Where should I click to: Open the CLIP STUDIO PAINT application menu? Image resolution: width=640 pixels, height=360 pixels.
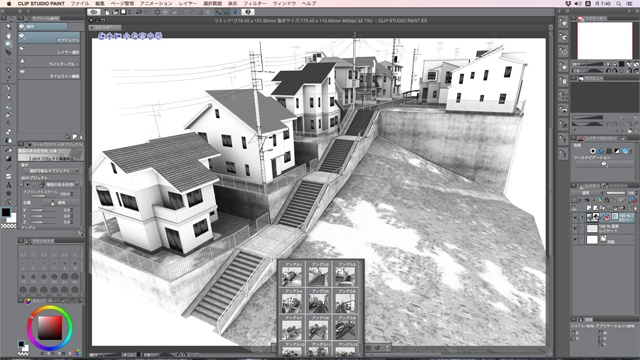pyautogui.click(x=41, y=3)
